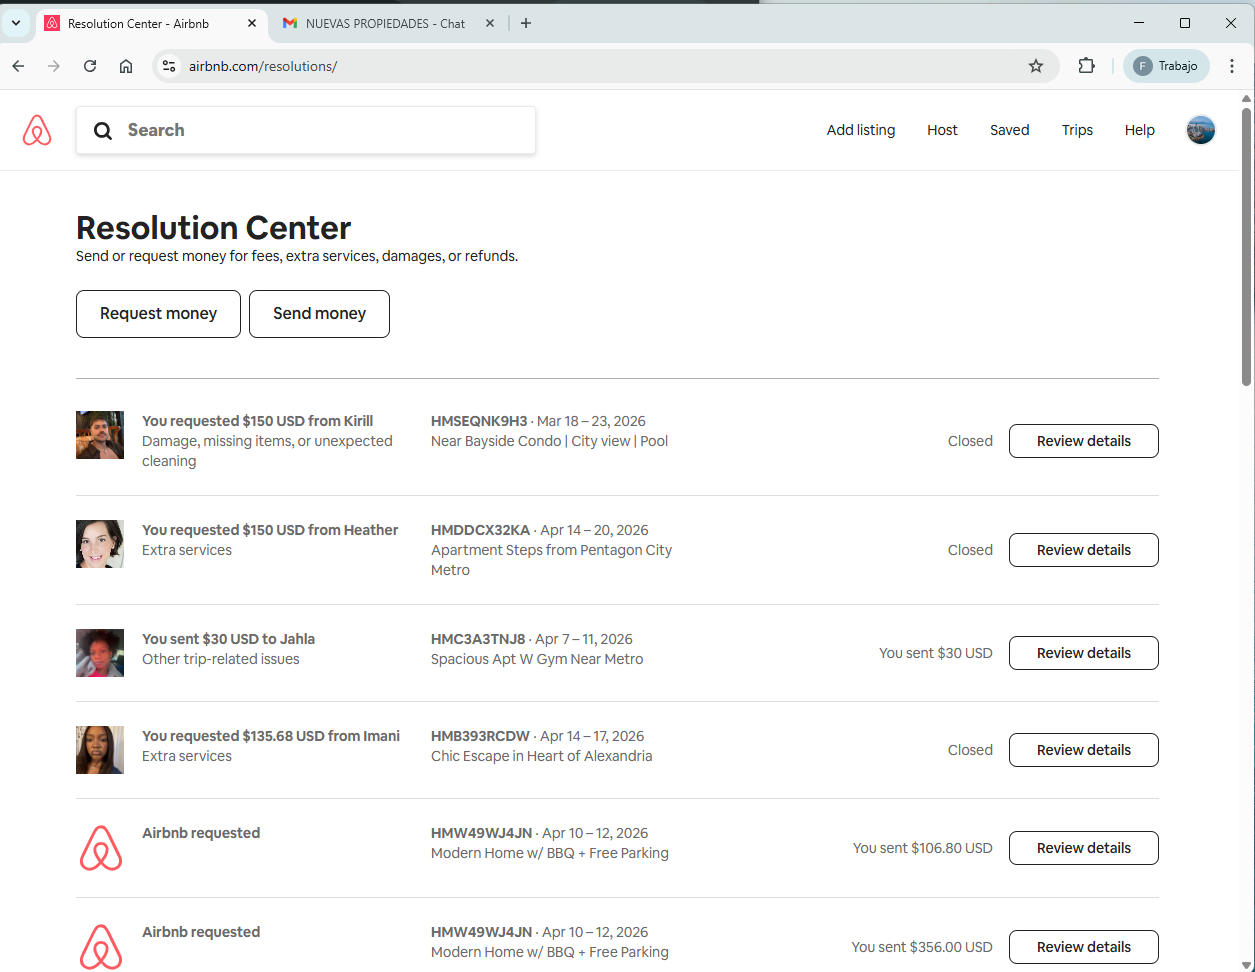View site information in the address bar

click(x=169, y=66)
